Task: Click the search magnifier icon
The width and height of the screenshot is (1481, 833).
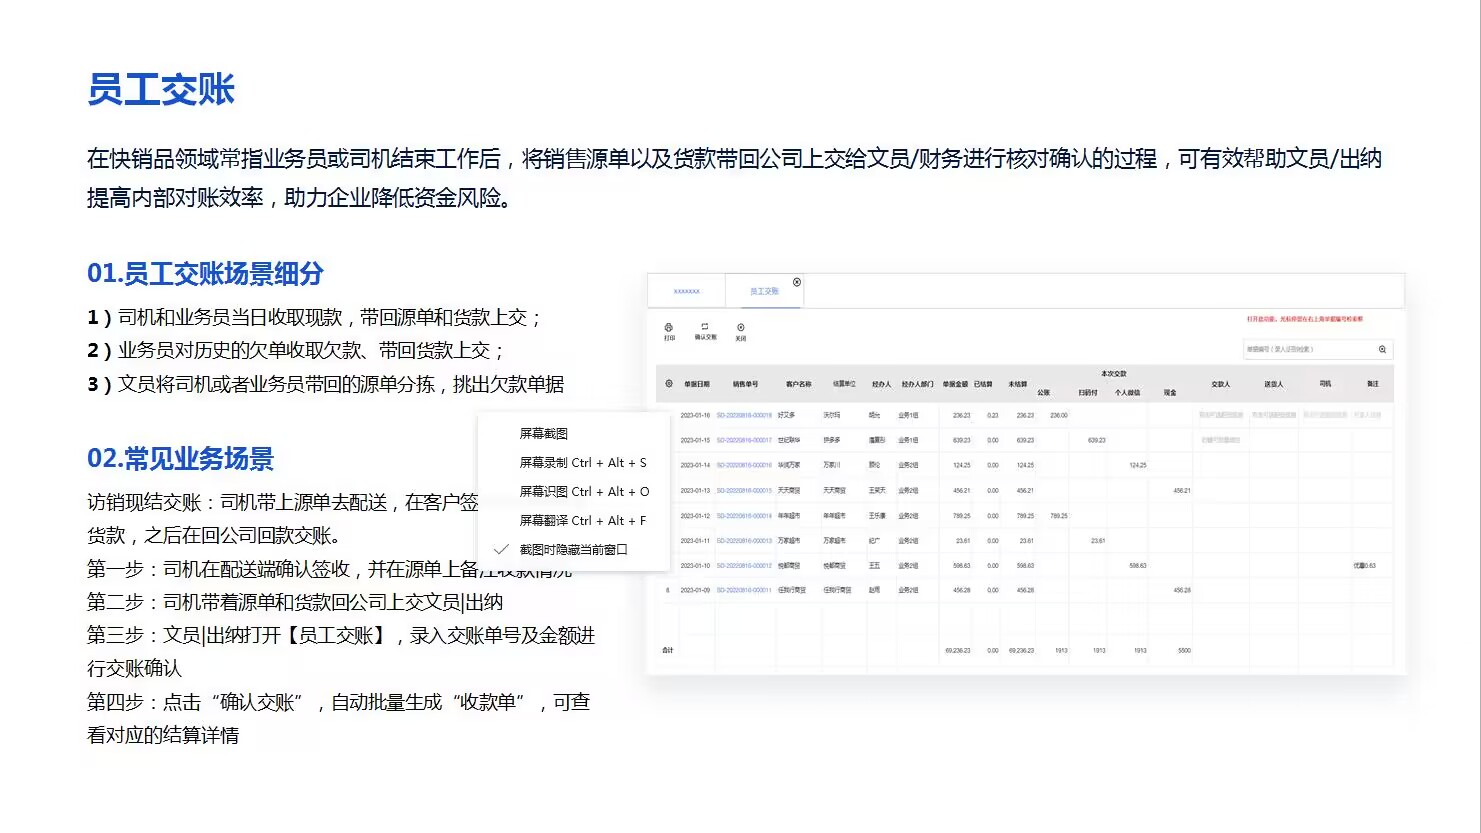Action: point(1382,350)
